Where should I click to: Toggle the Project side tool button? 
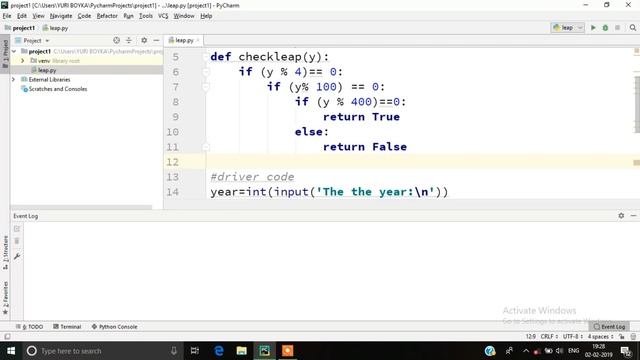pyautogui.click(x=5, y=55)
